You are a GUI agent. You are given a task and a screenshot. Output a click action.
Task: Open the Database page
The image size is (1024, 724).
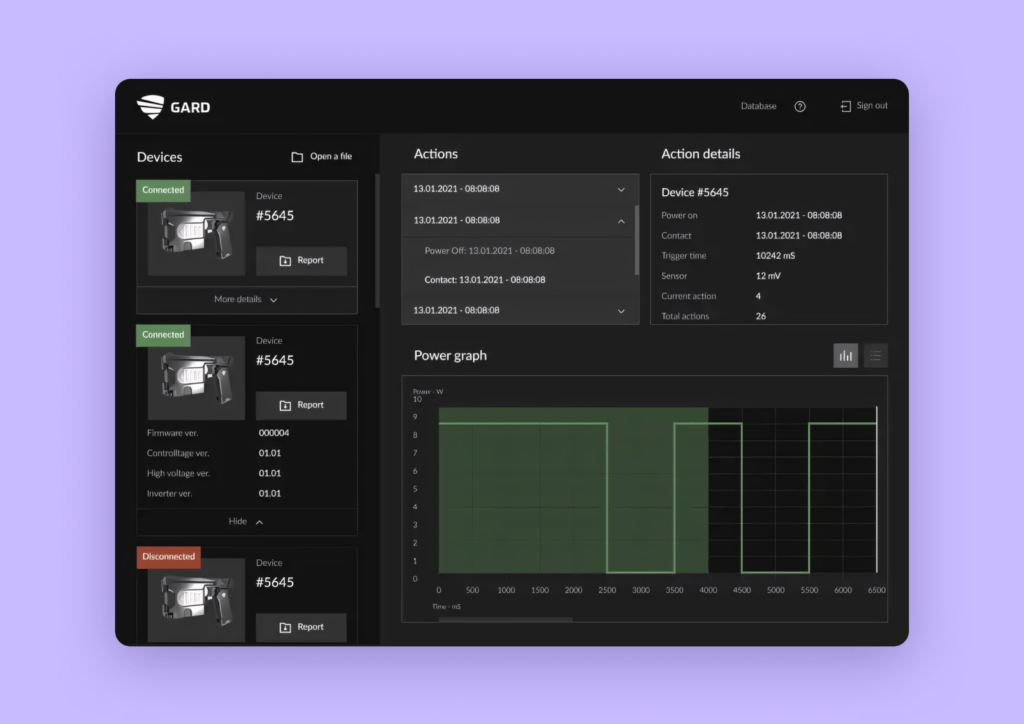(758, 105)
